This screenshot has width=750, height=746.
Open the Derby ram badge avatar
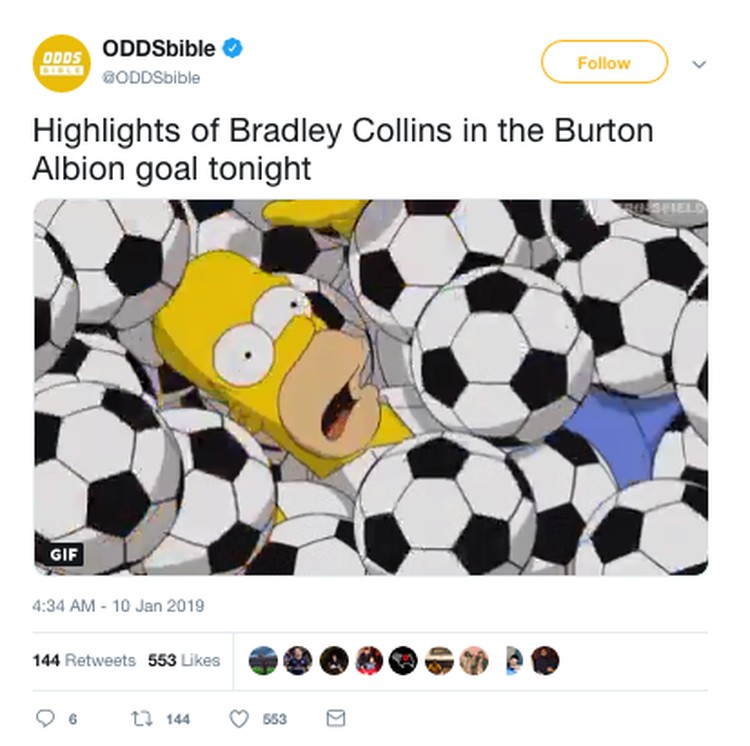tap(403, 660)
